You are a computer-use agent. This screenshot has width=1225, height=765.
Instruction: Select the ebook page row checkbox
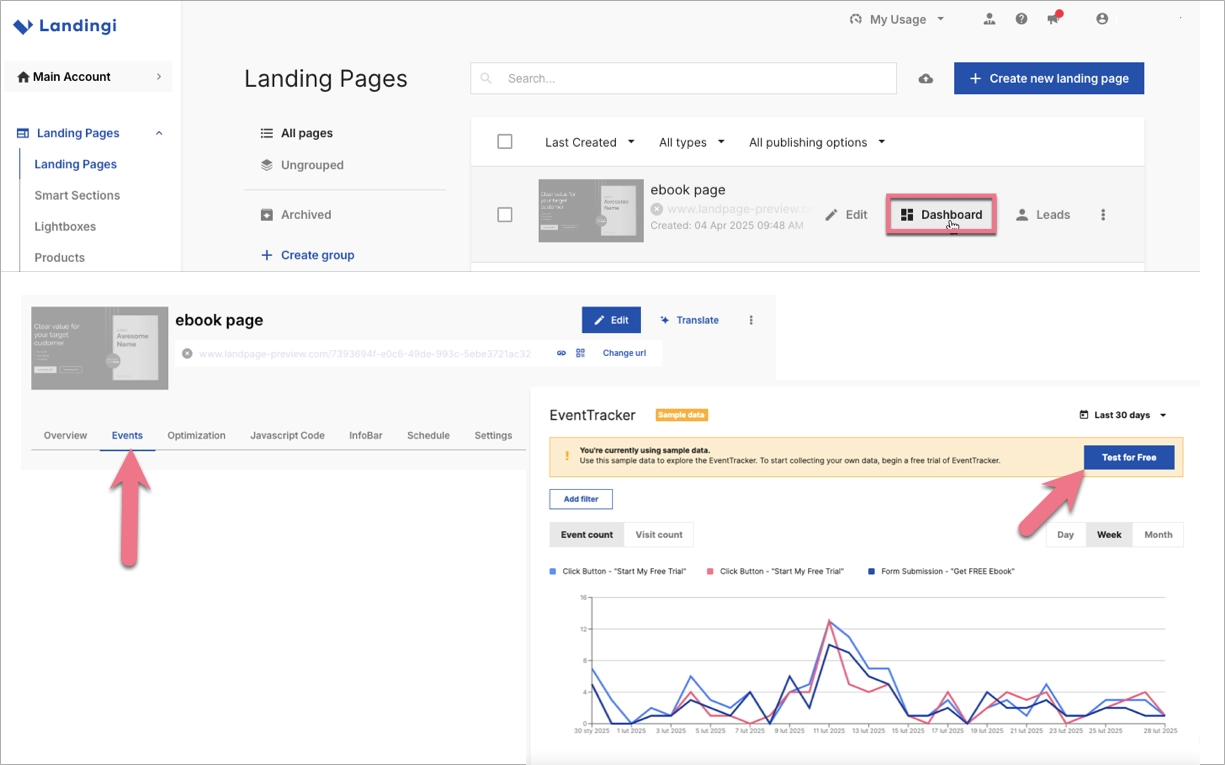pyautogui.click(x=505, y=214)
